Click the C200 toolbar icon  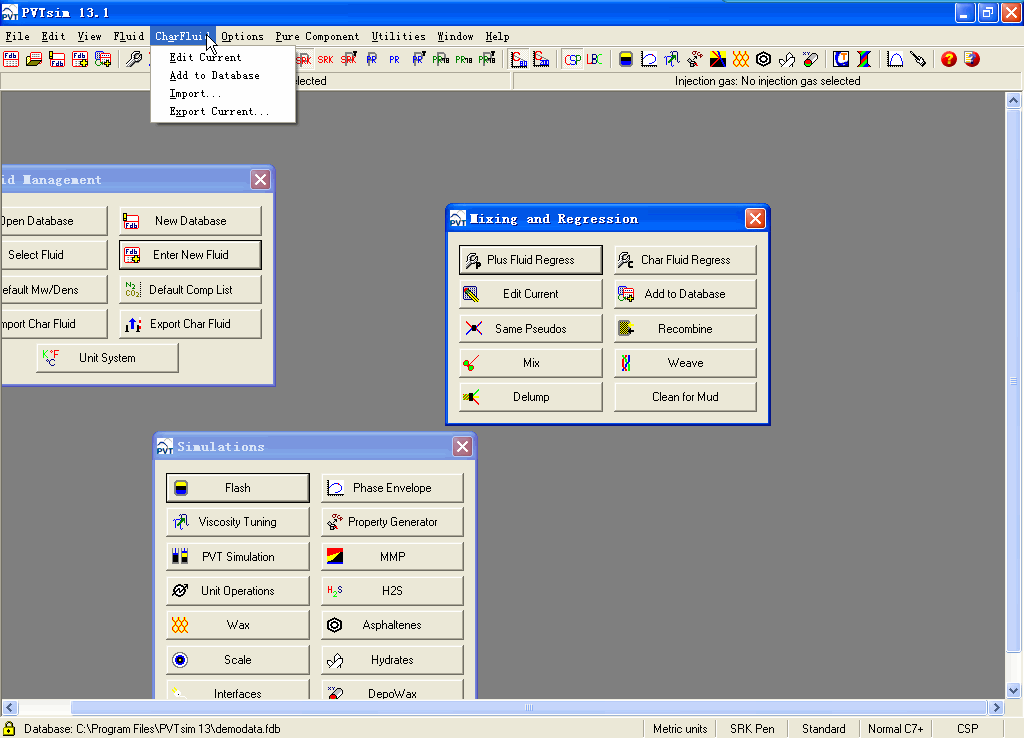tap(541, 59)
